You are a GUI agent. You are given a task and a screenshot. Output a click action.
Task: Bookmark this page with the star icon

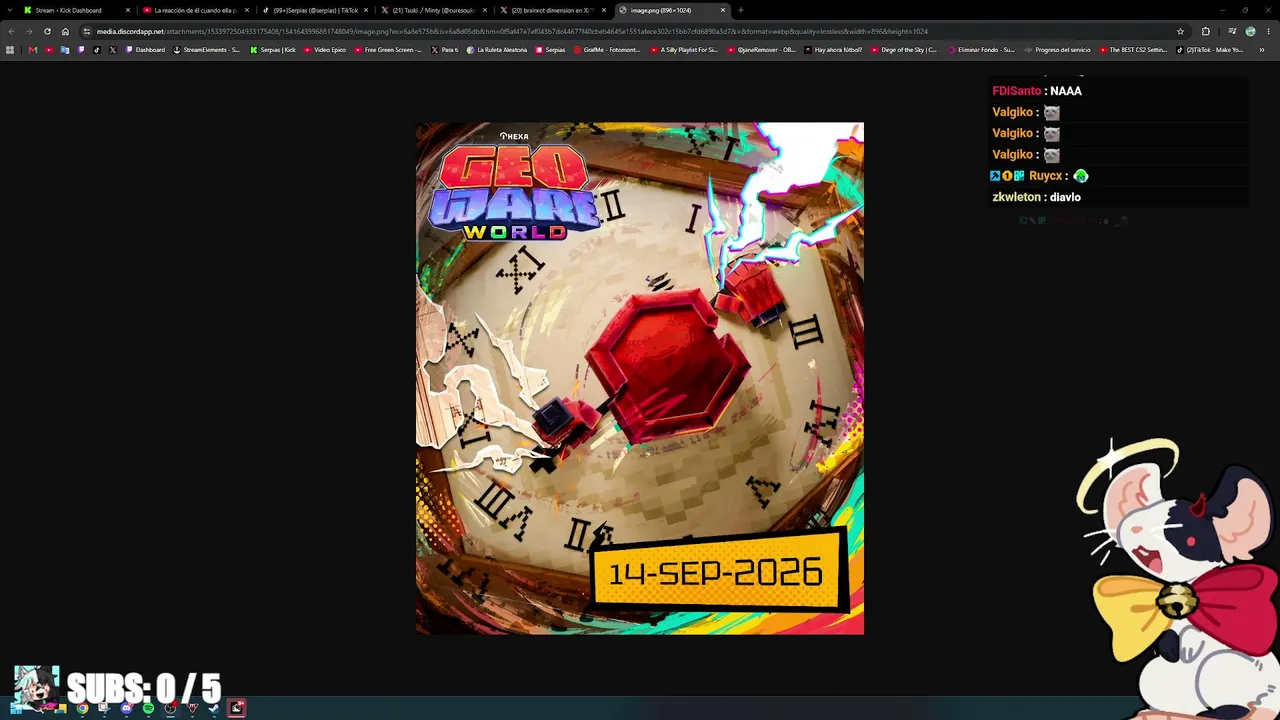coord(1180,31)
